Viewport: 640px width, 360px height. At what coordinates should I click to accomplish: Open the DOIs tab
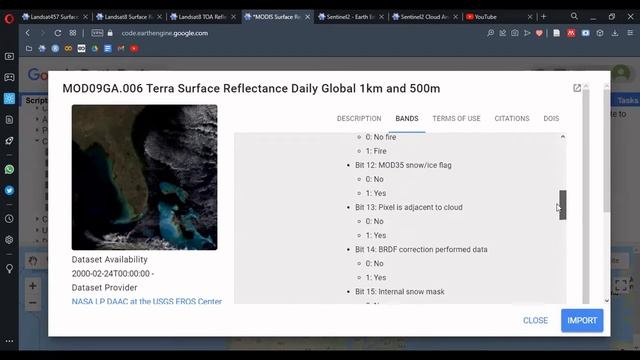click(x=551, y=118)
